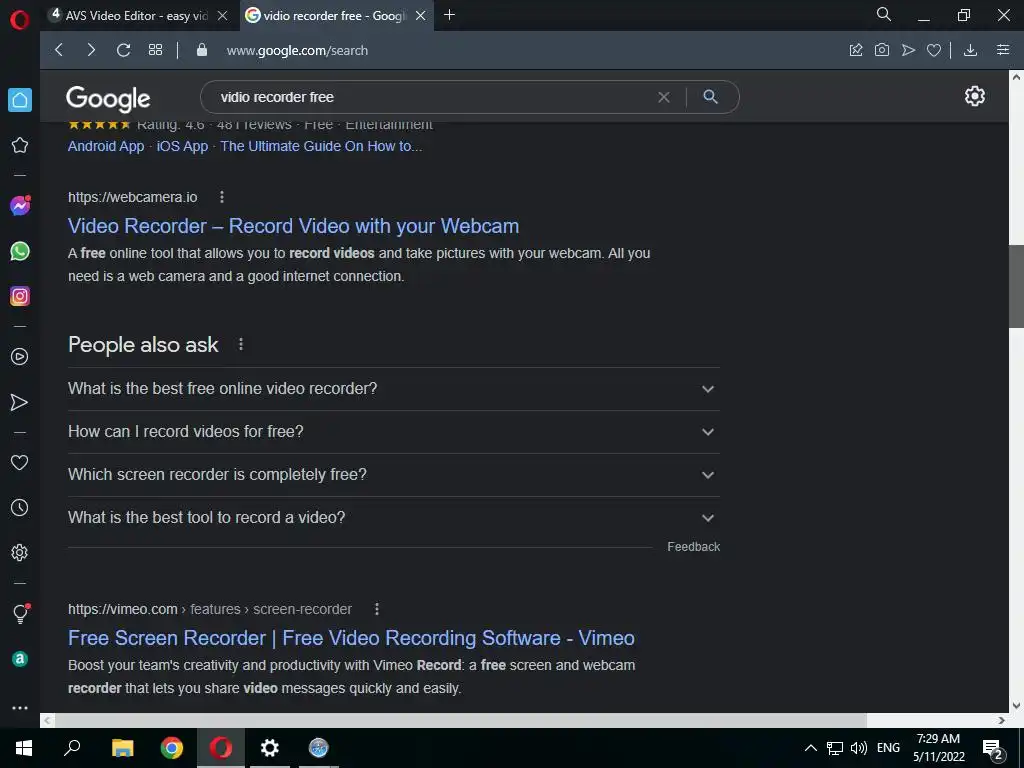Open the volume control in tray
The image size is (1024, 768).
point(859,748)
